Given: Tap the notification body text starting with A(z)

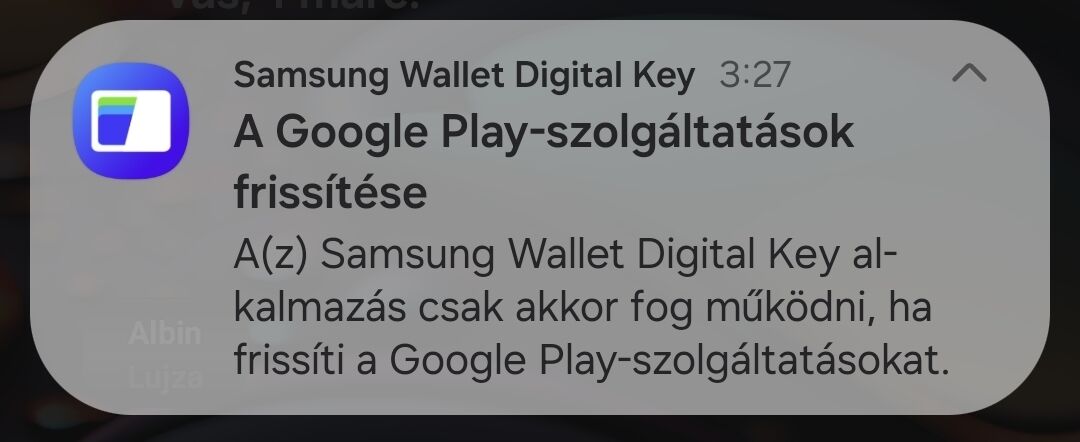Looking at the screenshot, I should tap(592, 308).
